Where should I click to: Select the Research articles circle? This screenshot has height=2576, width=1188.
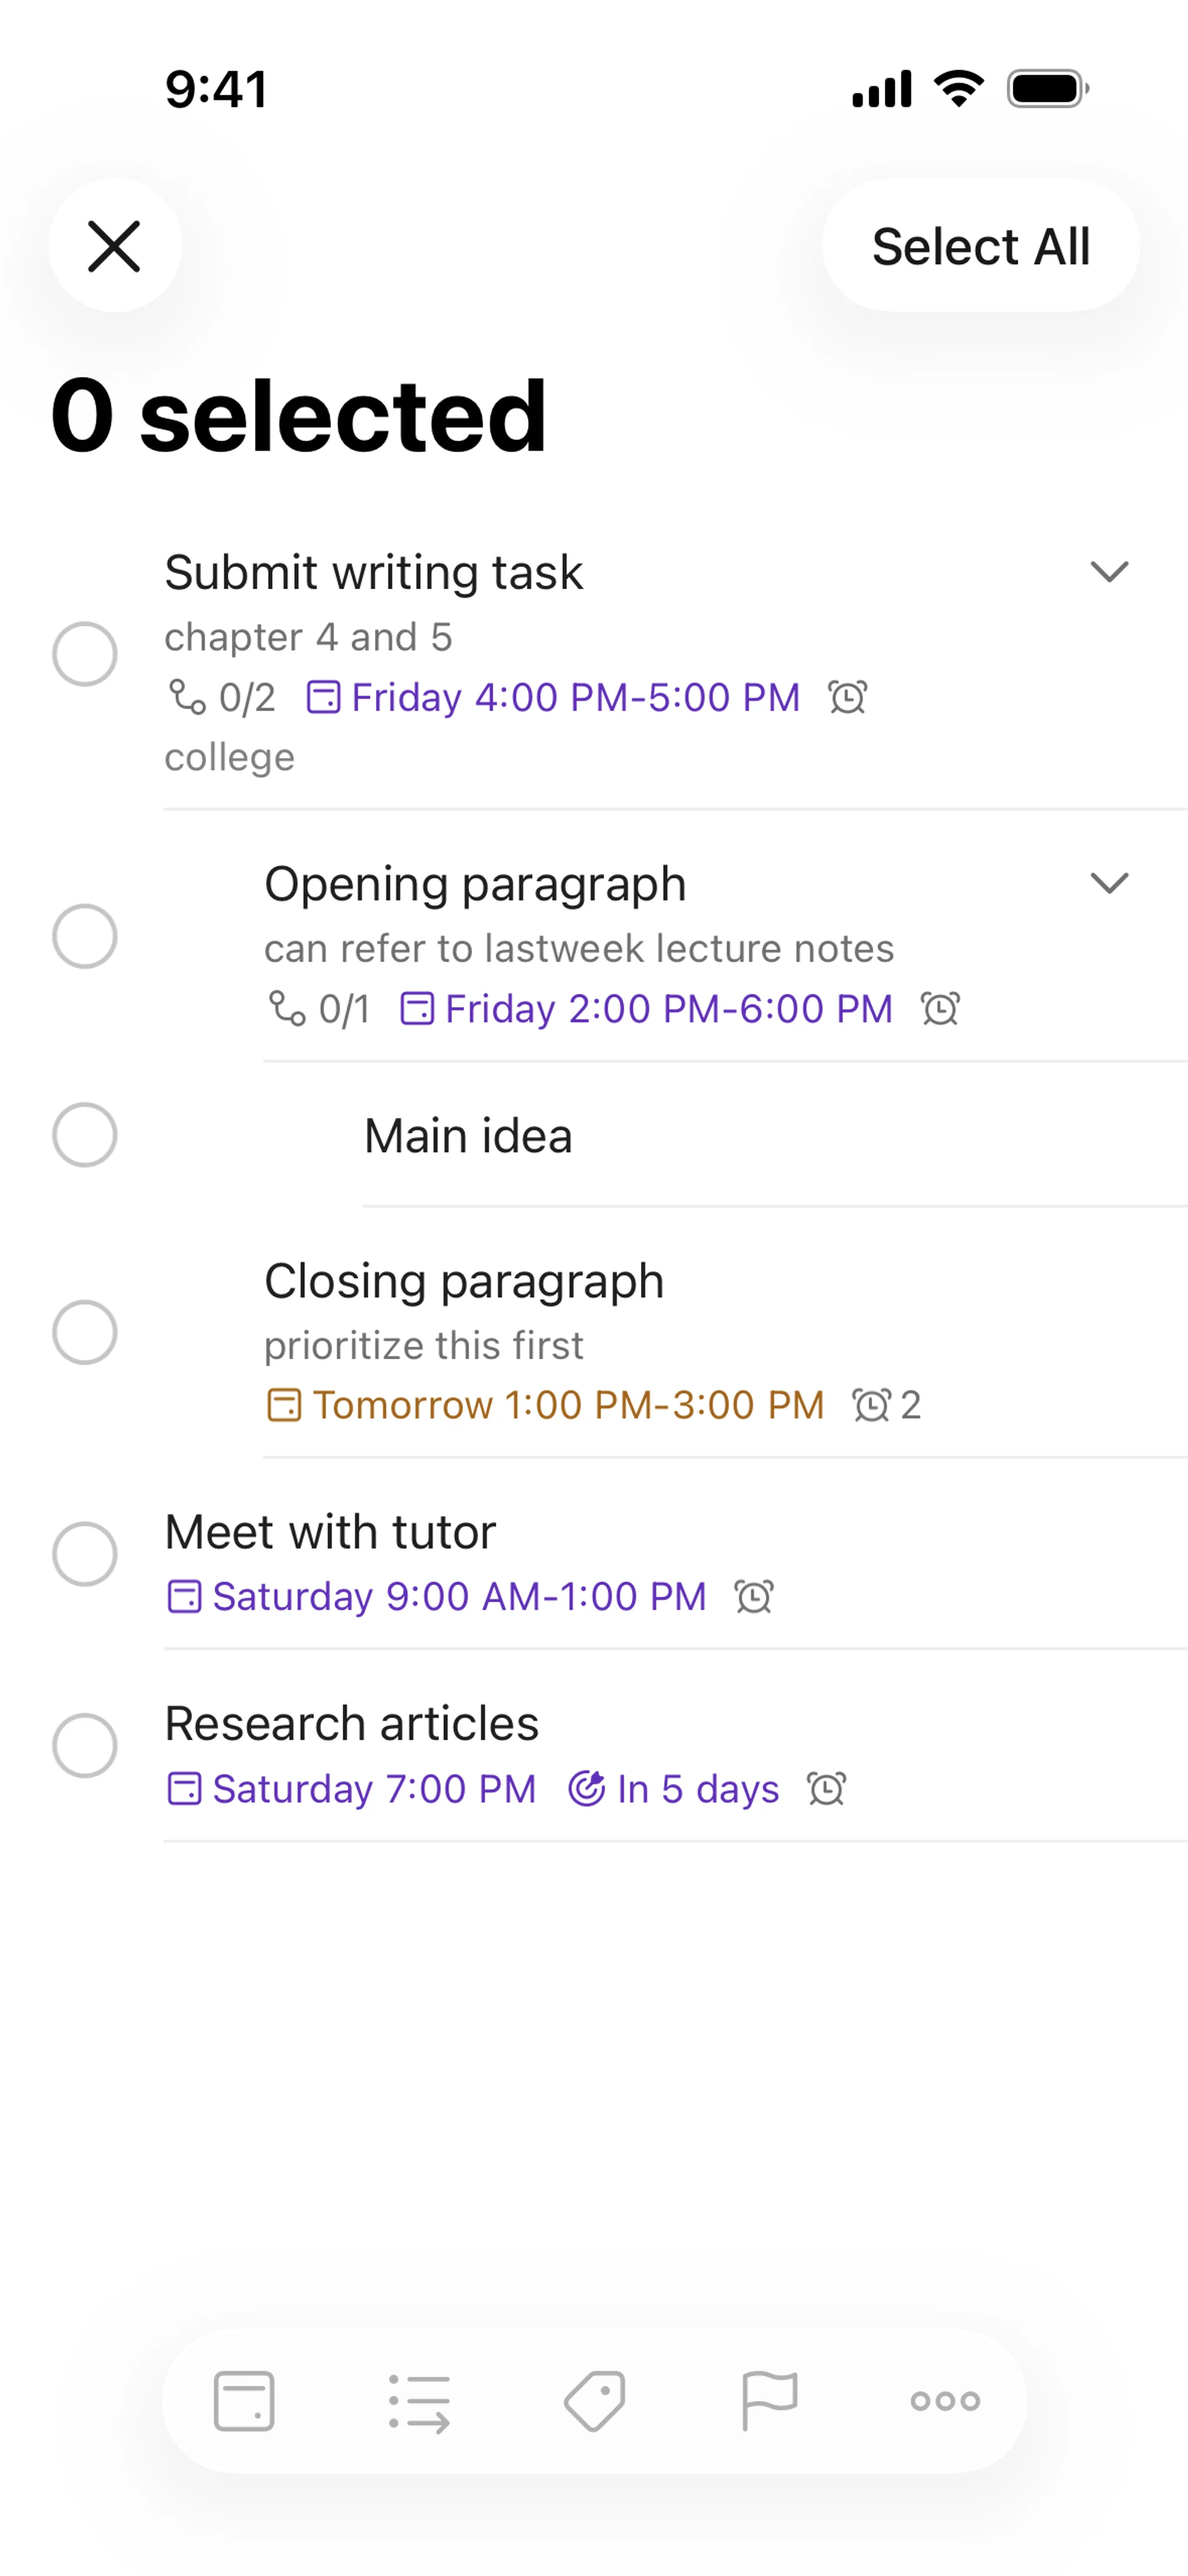(x=85, y=1746)
